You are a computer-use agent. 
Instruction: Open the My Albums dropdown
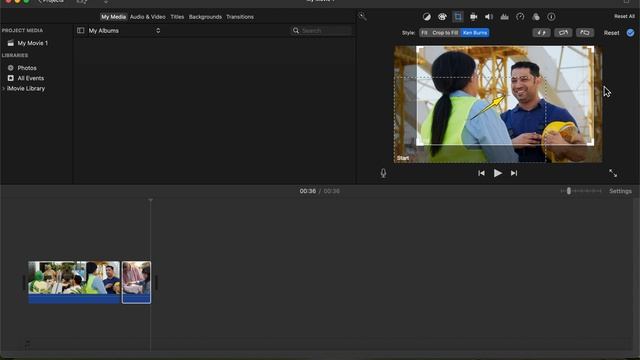point(124,31)
